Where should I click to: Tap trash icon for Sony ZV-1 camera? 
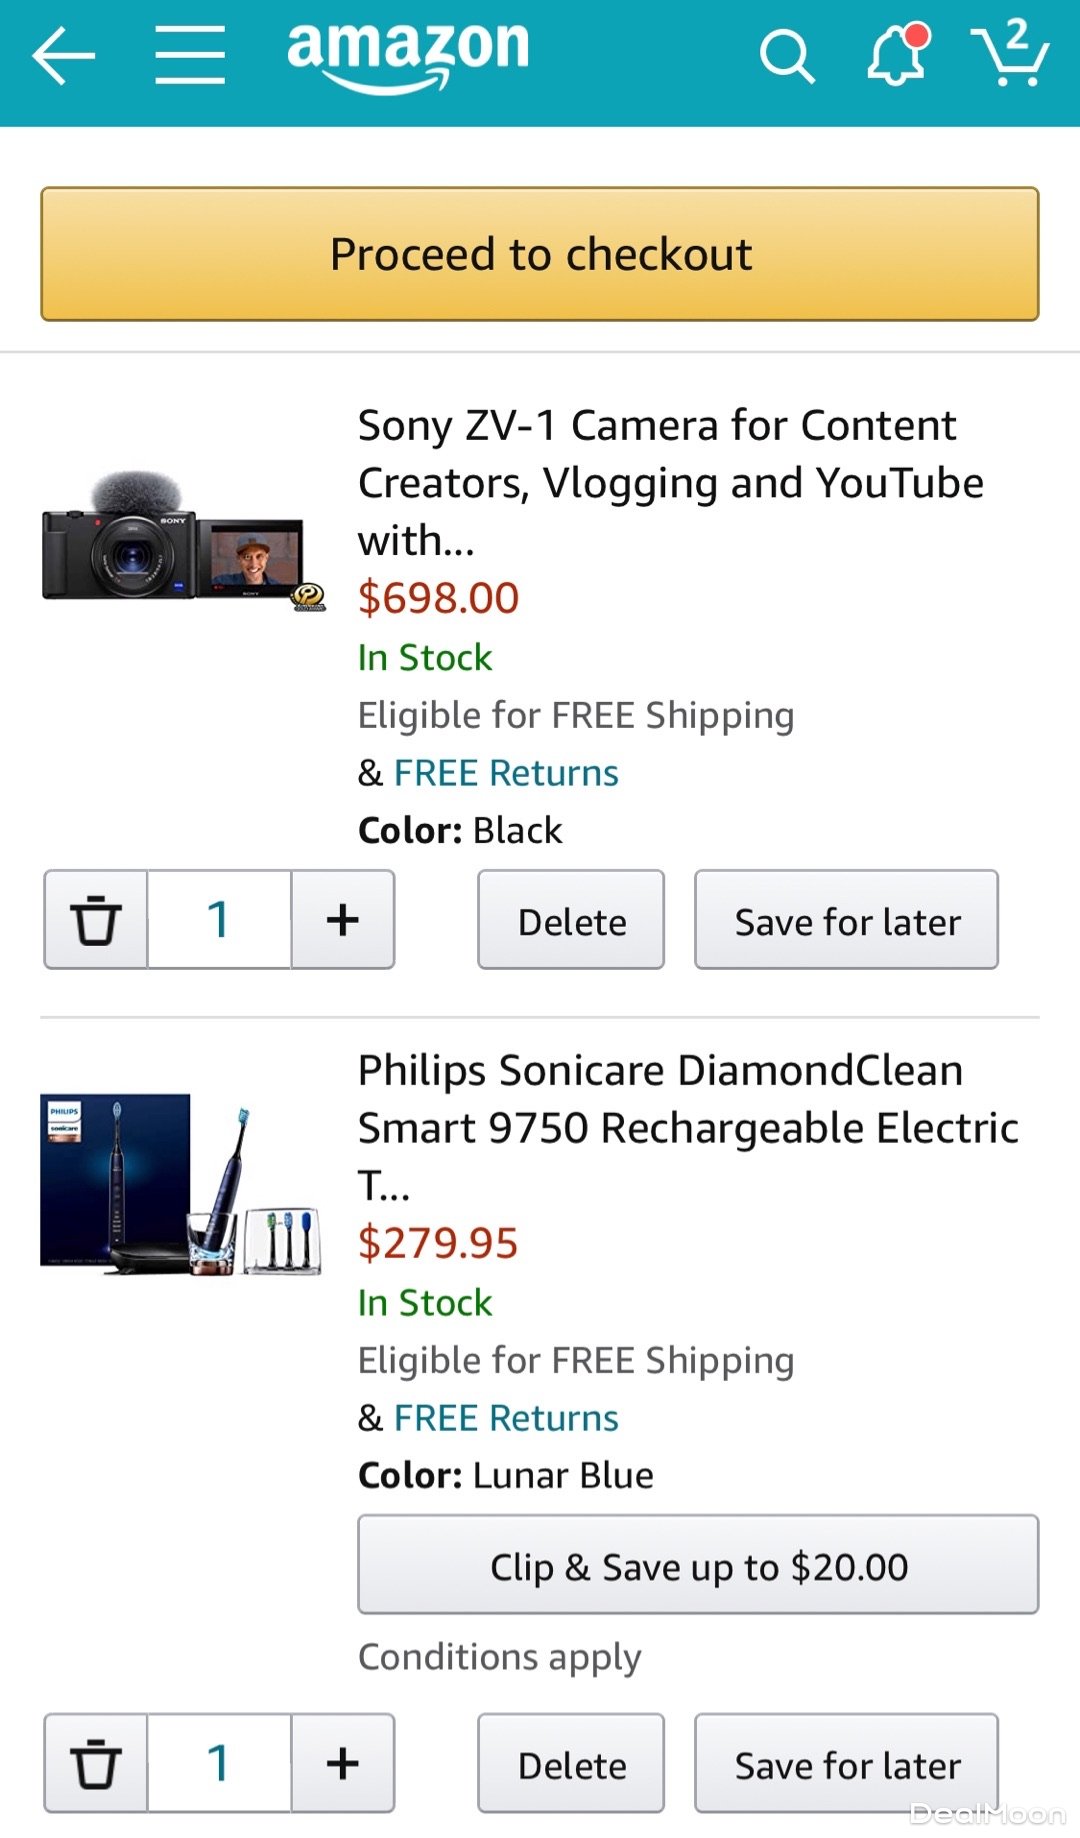click(96, 920)
